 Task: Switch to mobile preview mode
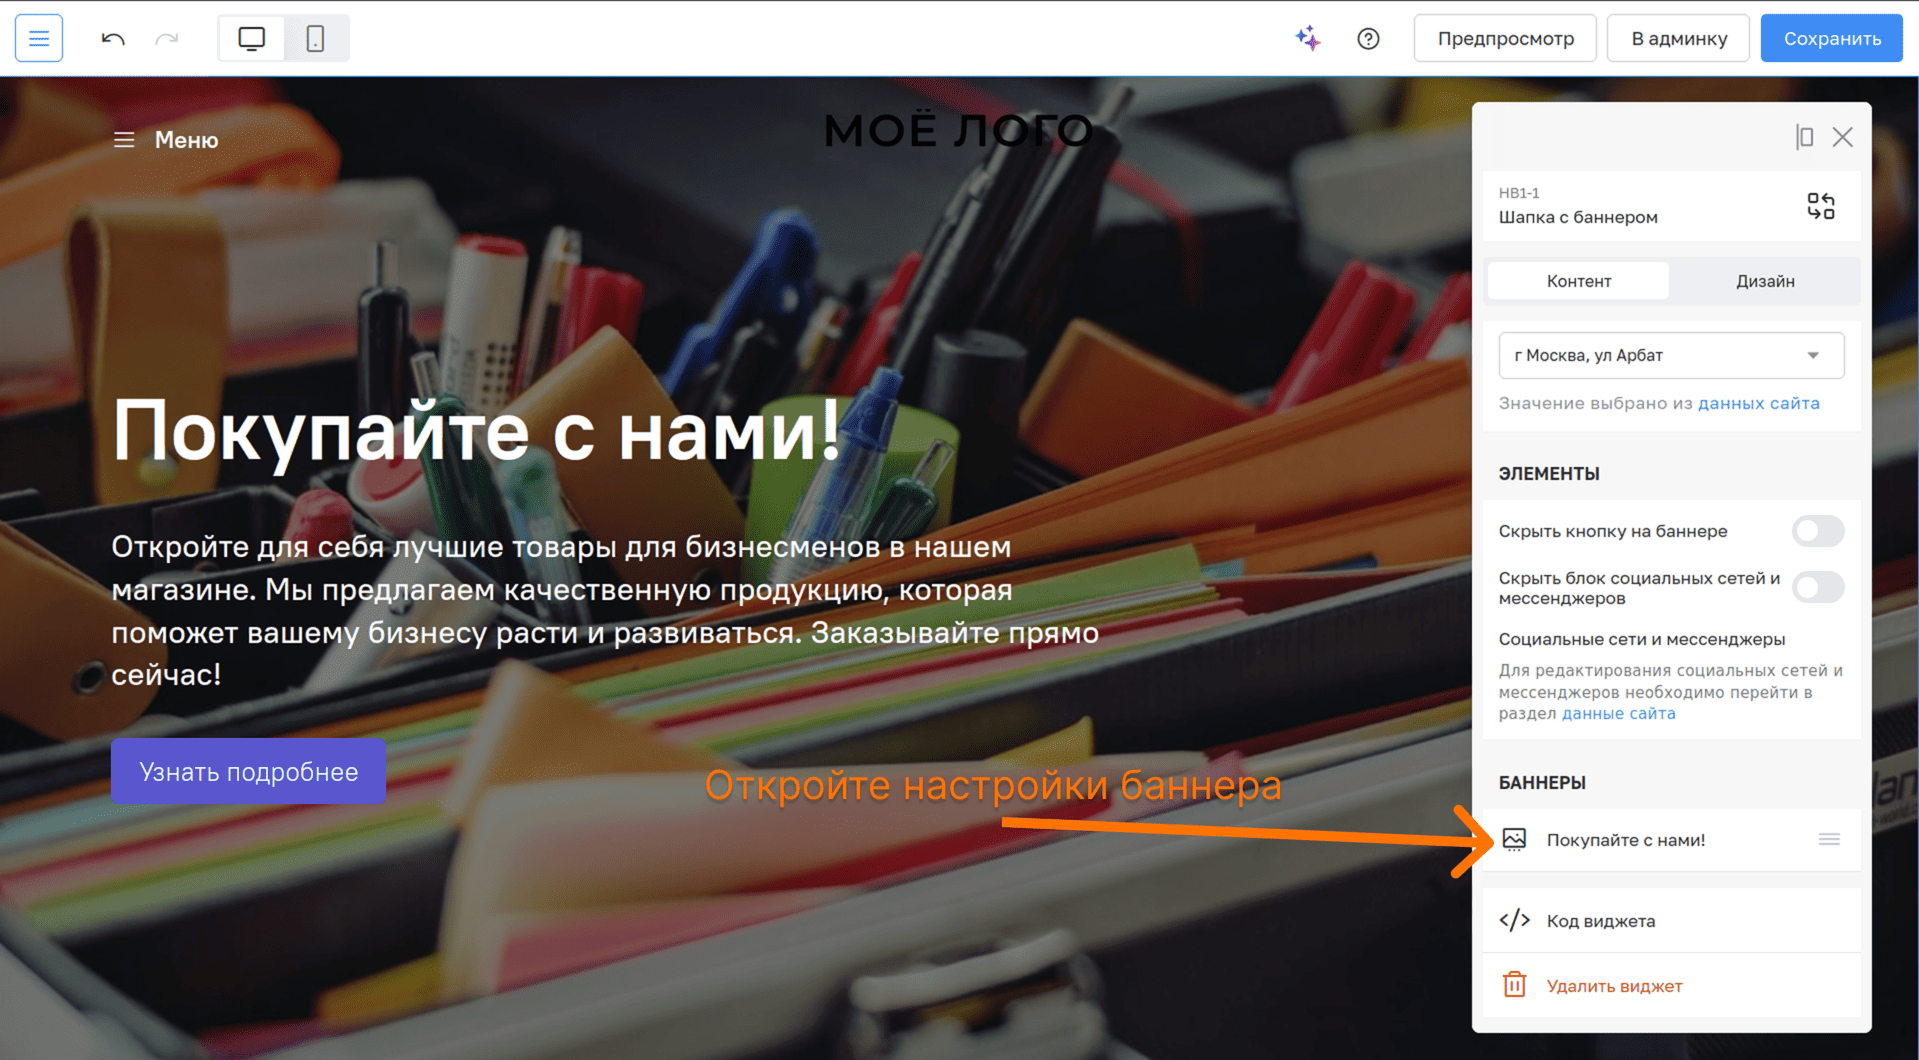tap(315, 39)
